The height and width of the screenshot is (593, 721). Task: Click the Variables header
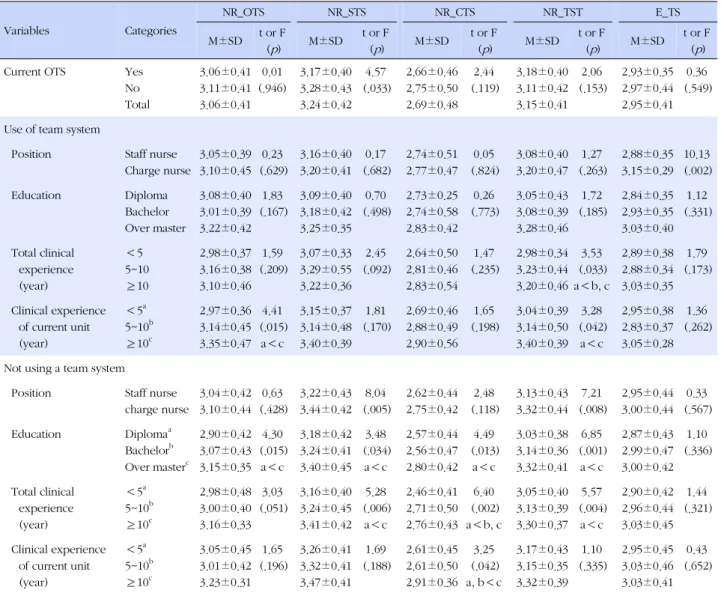click(x=26, y=31)
